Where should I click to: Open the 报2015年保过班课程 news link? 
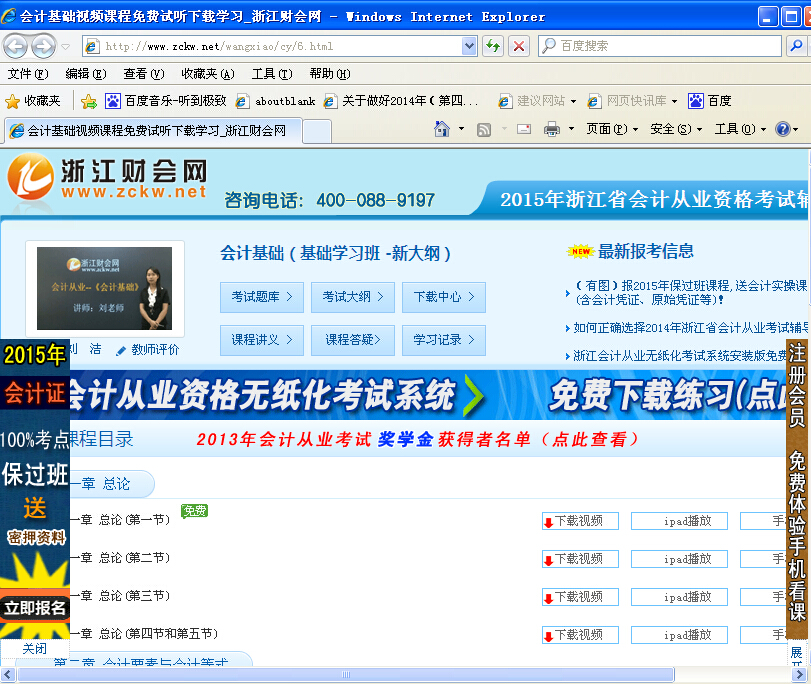coord(692,292)
